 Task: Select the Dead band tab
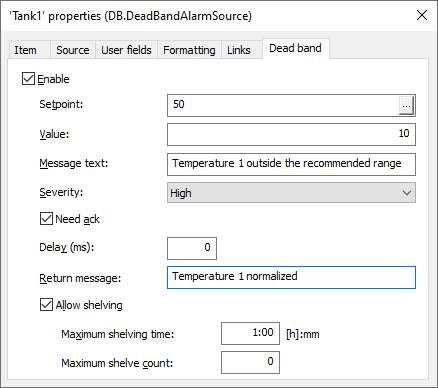coord(296,48)
